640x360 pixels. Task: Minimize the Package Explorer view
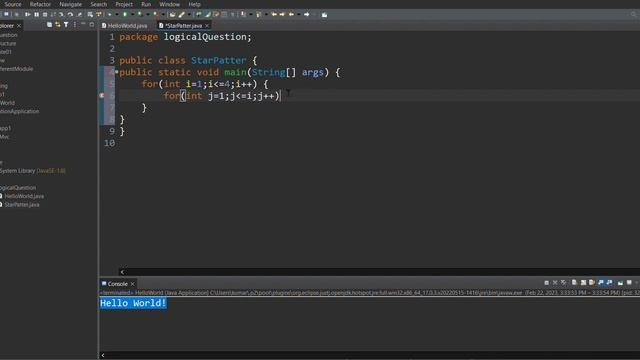(x=83, y=24)
